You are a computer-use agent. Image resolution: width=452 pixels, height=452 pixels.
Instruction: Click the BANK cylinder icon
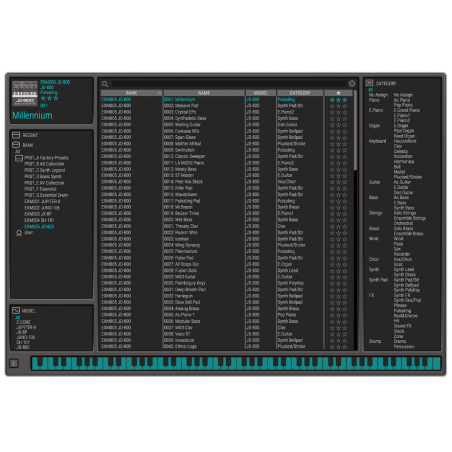tap(16, 145)
